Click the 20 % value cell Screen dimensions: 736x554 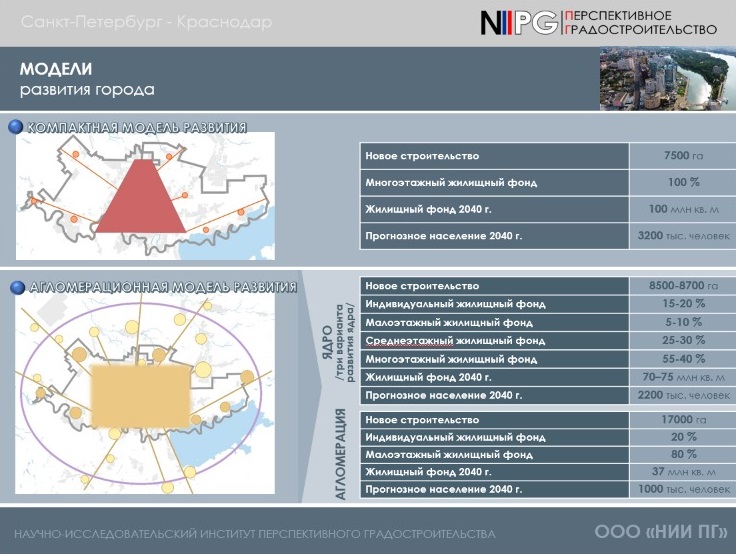tap(683, 437)
